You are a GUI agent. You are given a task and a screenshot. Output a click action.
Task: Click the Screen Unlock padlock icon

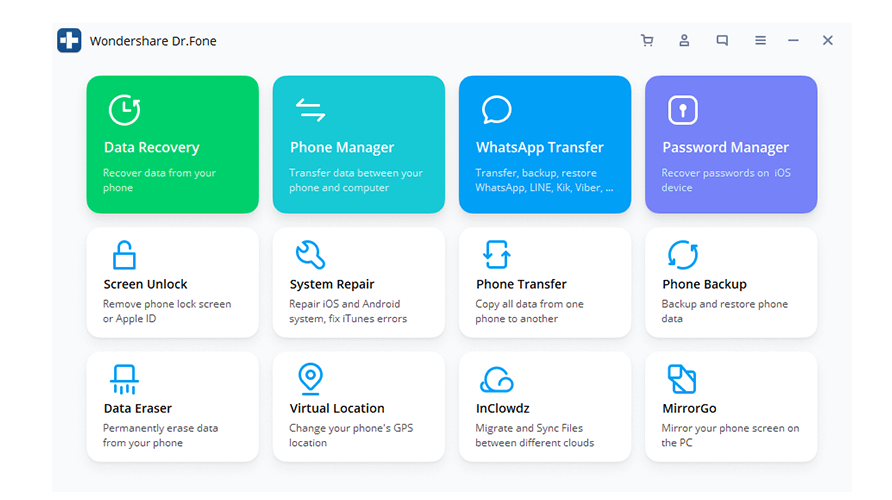point(124,255)
